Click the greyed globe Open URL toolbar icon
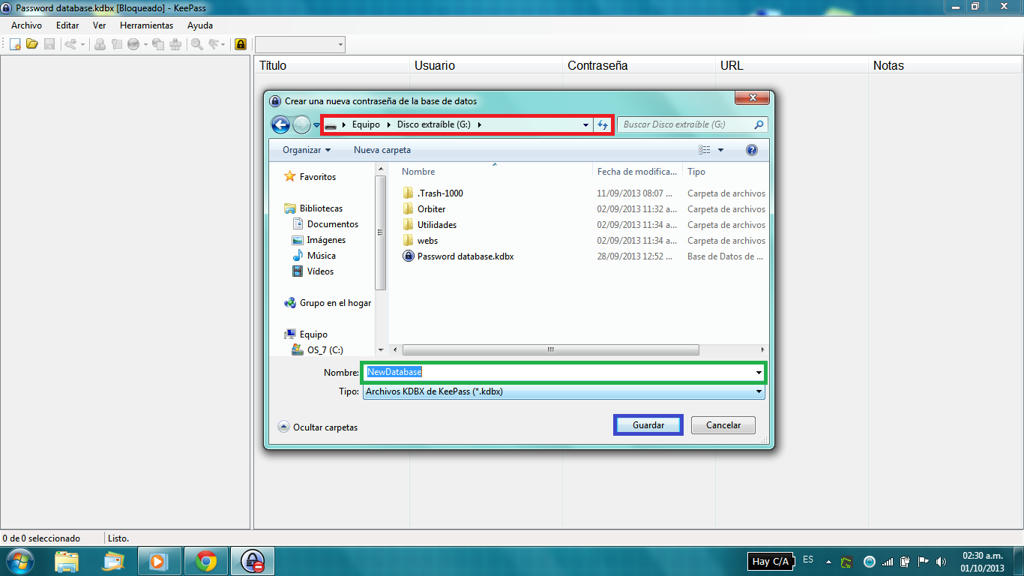The height and width of the screenshot is (576, 1024). 133,44
